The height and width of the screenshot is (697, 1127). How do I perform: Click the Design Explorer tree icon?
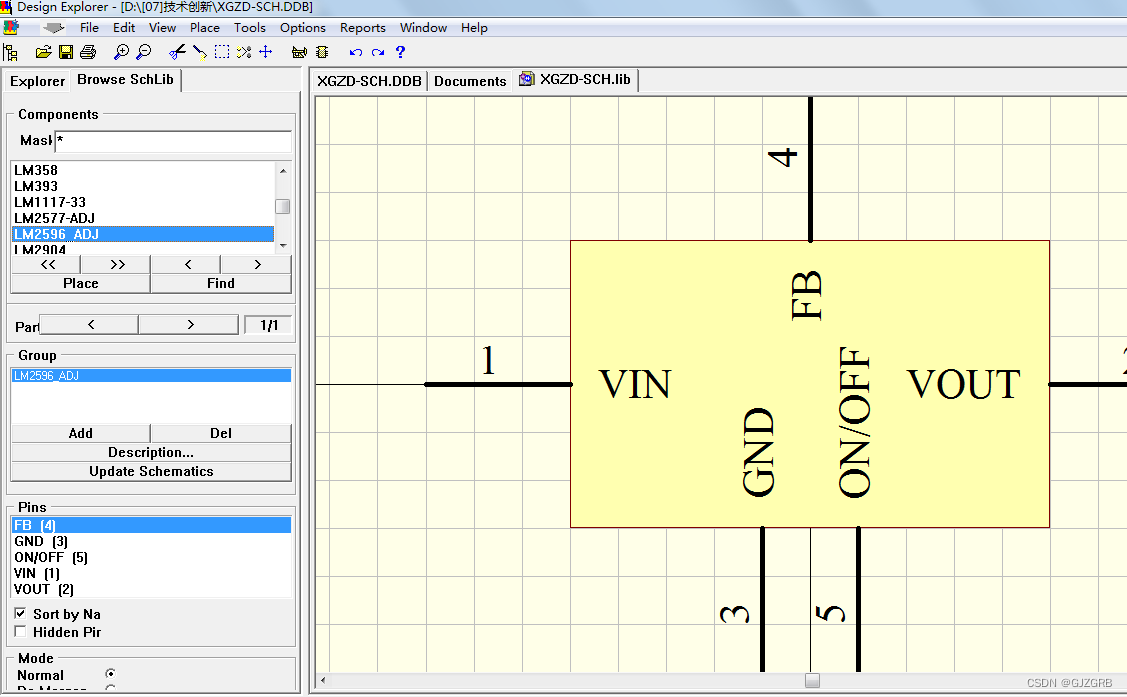point(11,52)
